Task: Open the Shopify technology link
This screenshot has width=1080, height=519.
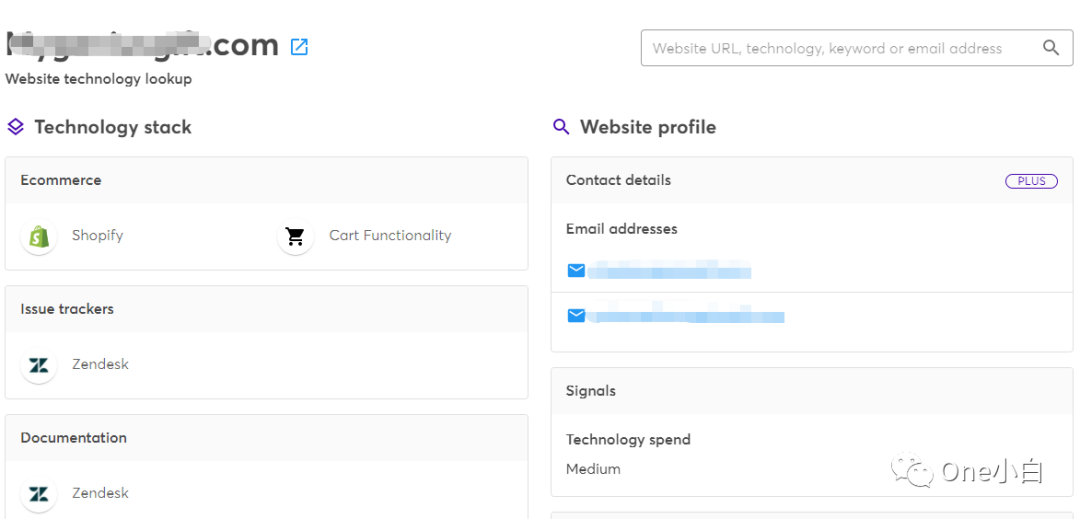Action: click(97, 235)
